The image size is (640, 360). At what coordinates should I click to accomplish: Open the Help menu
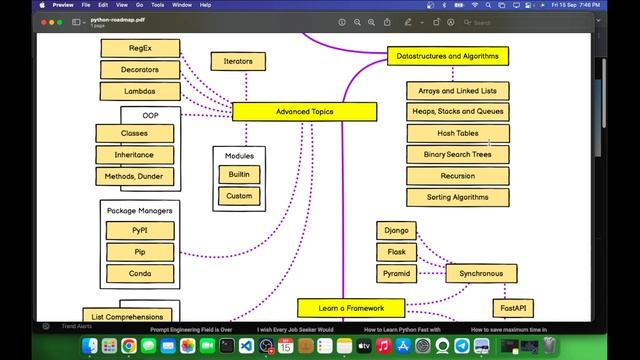pos(205,5)
